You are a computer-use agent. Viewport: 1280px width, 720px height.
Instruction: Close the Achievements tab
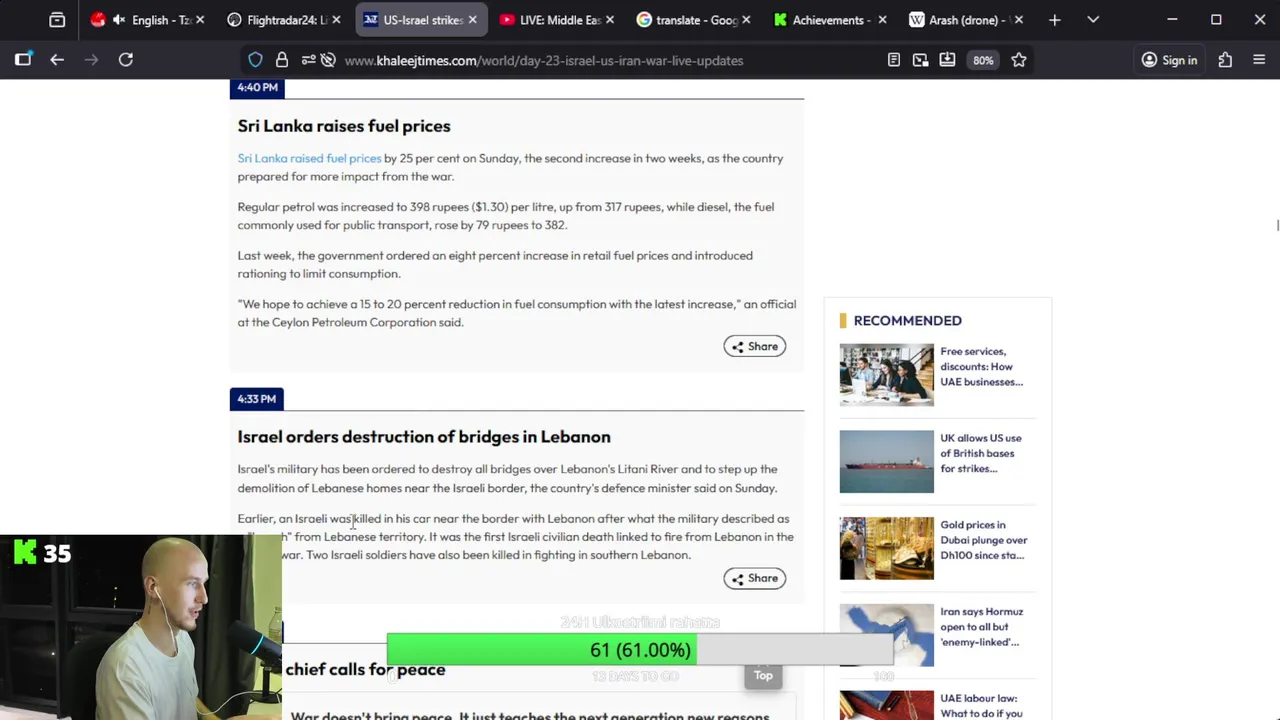pos(882,20)
